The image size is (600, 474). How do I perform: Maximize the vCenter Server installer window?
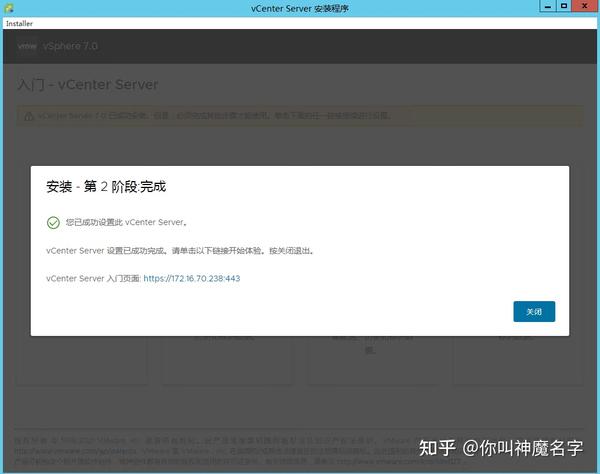(x=564, y=6)
